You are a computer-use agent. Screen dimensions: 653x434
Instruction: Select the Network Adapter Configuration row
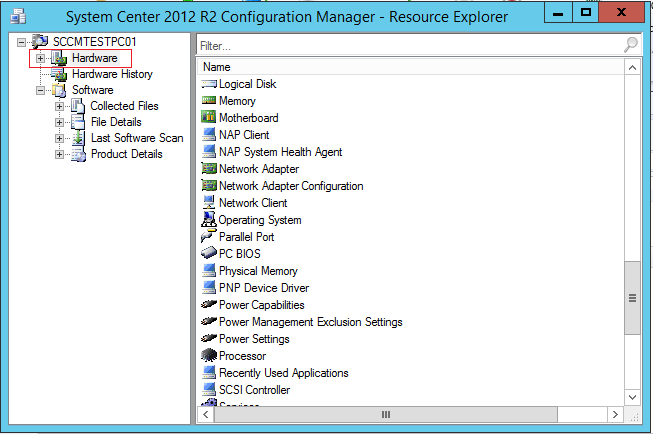411,186
